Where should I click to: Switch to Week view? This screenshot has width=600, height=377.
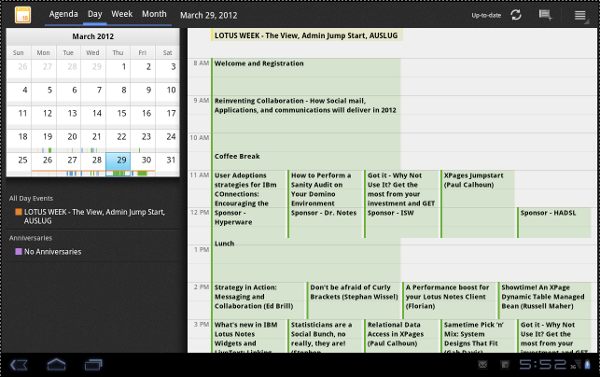click(x=122, y=14)
